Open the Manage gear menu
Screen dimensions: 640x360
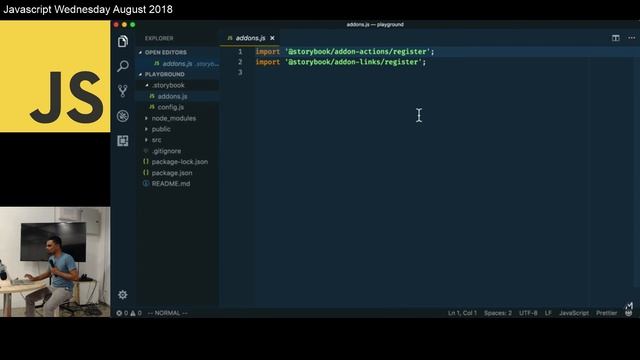pos(122,295)
